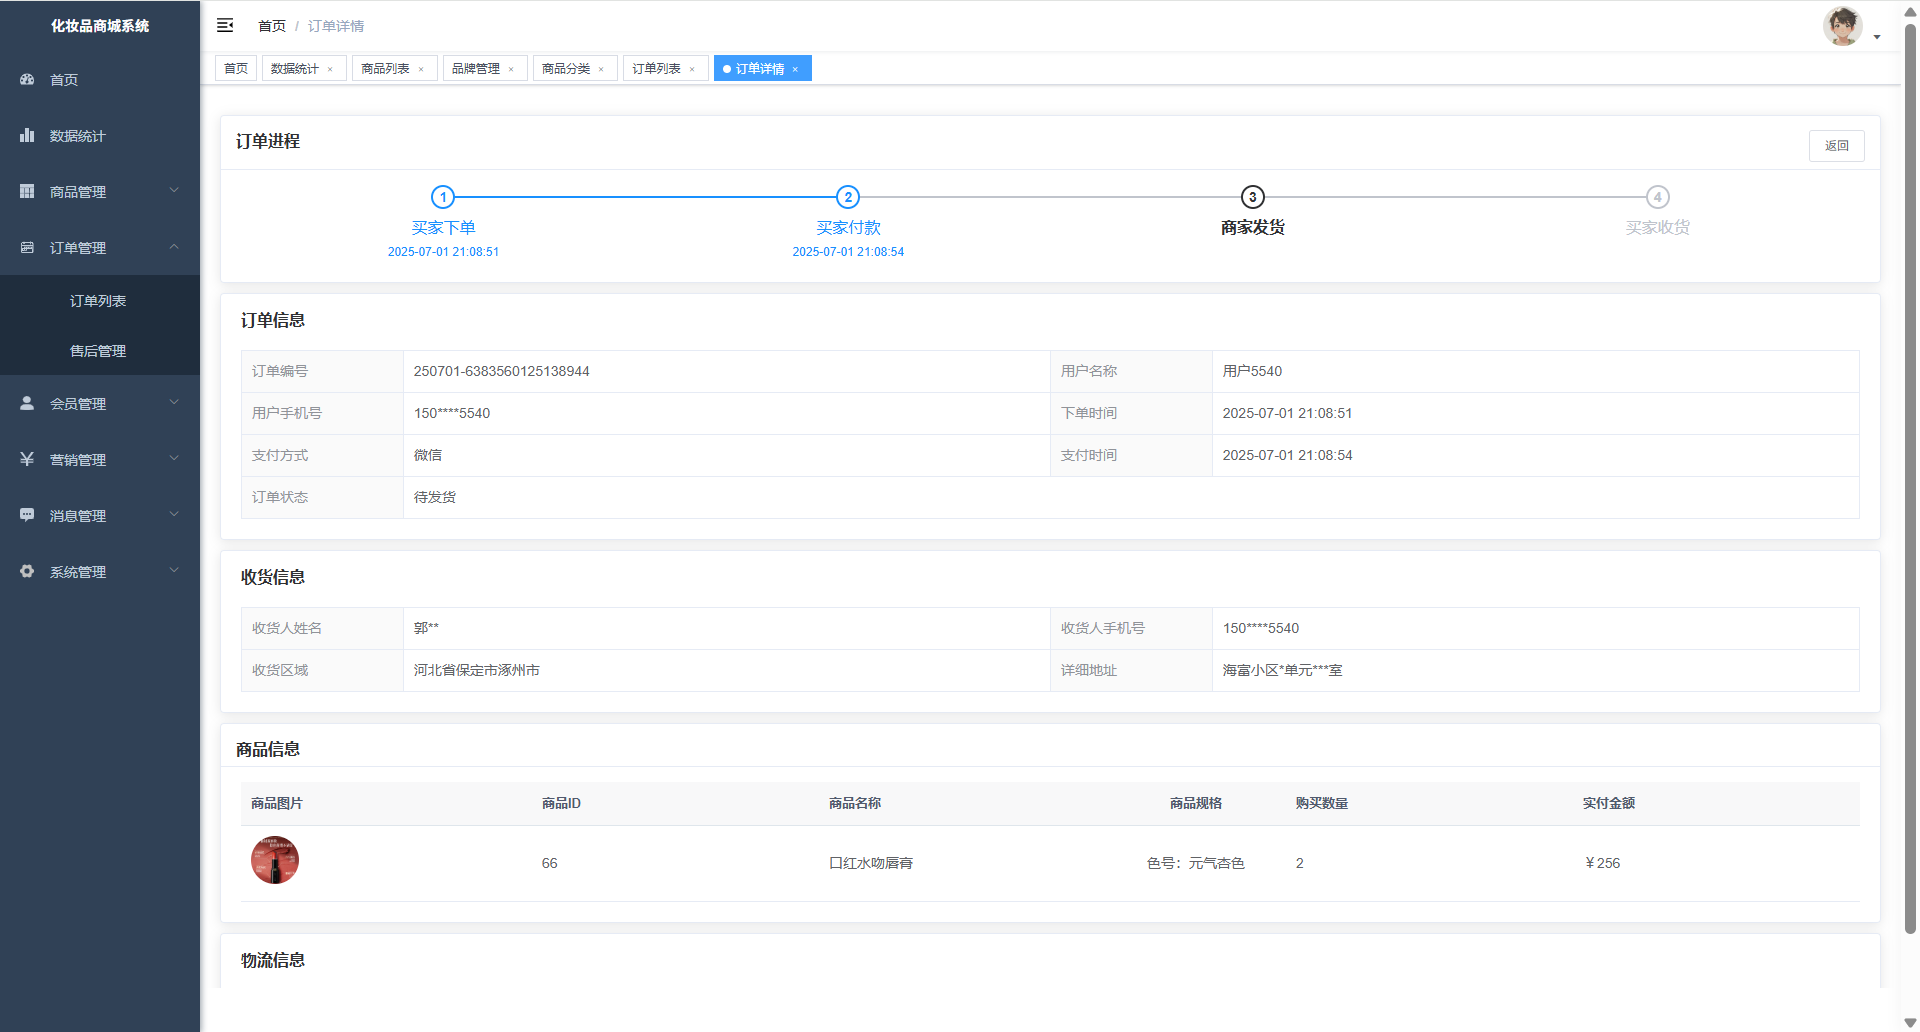Close the 数据统计 tab
This screenshot has width=1920, height=1032.
click(x=330, y=70)
